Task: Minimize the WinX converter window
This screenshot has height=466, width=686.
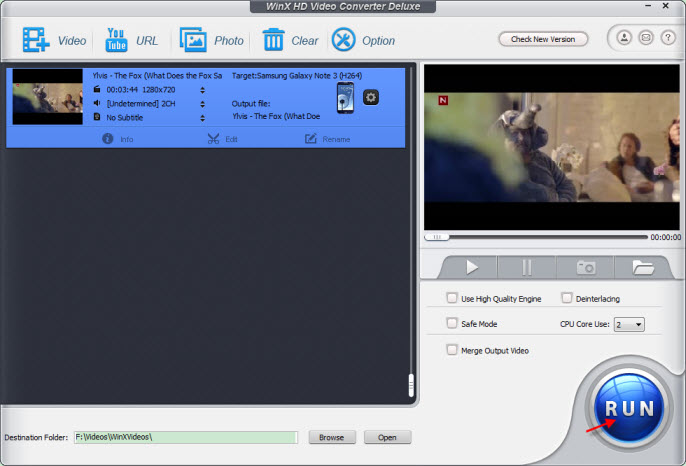Action: coord(648,6)
